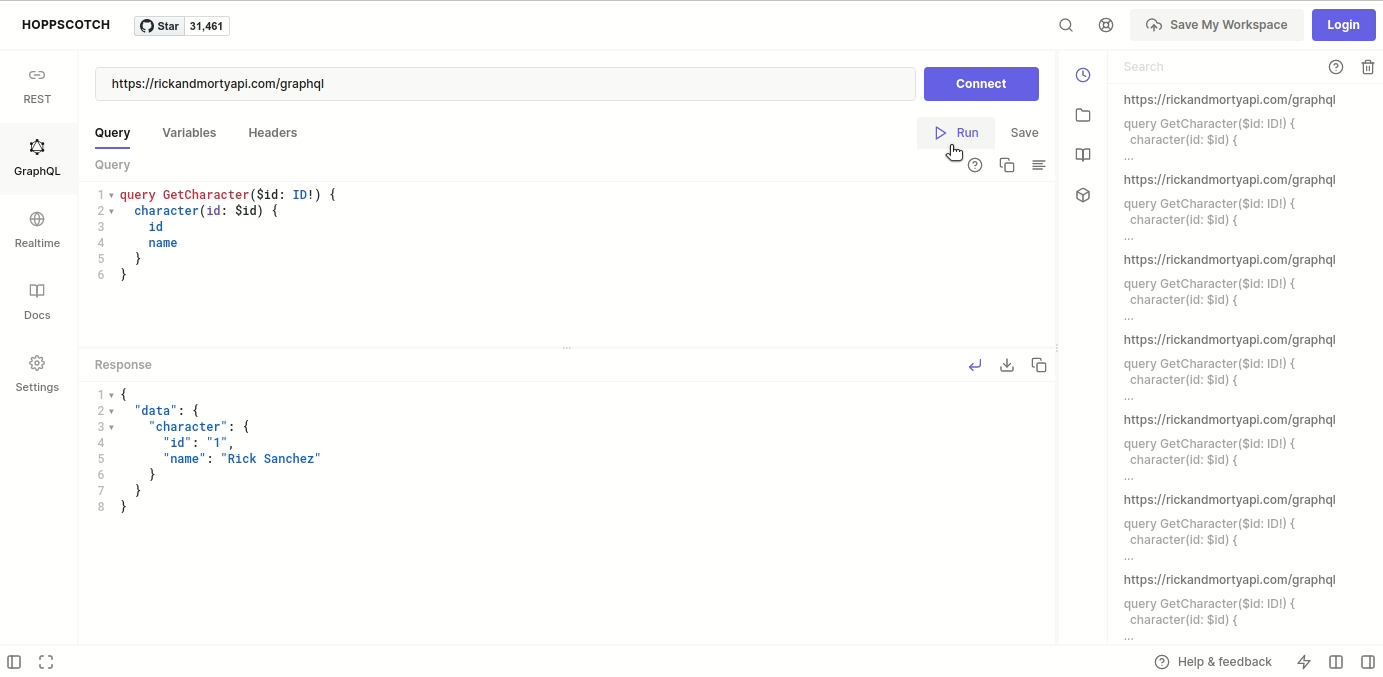Toggle the horizontal layout in the footer
This screenshot has width=1383, height=677.
click(1336, 662)
